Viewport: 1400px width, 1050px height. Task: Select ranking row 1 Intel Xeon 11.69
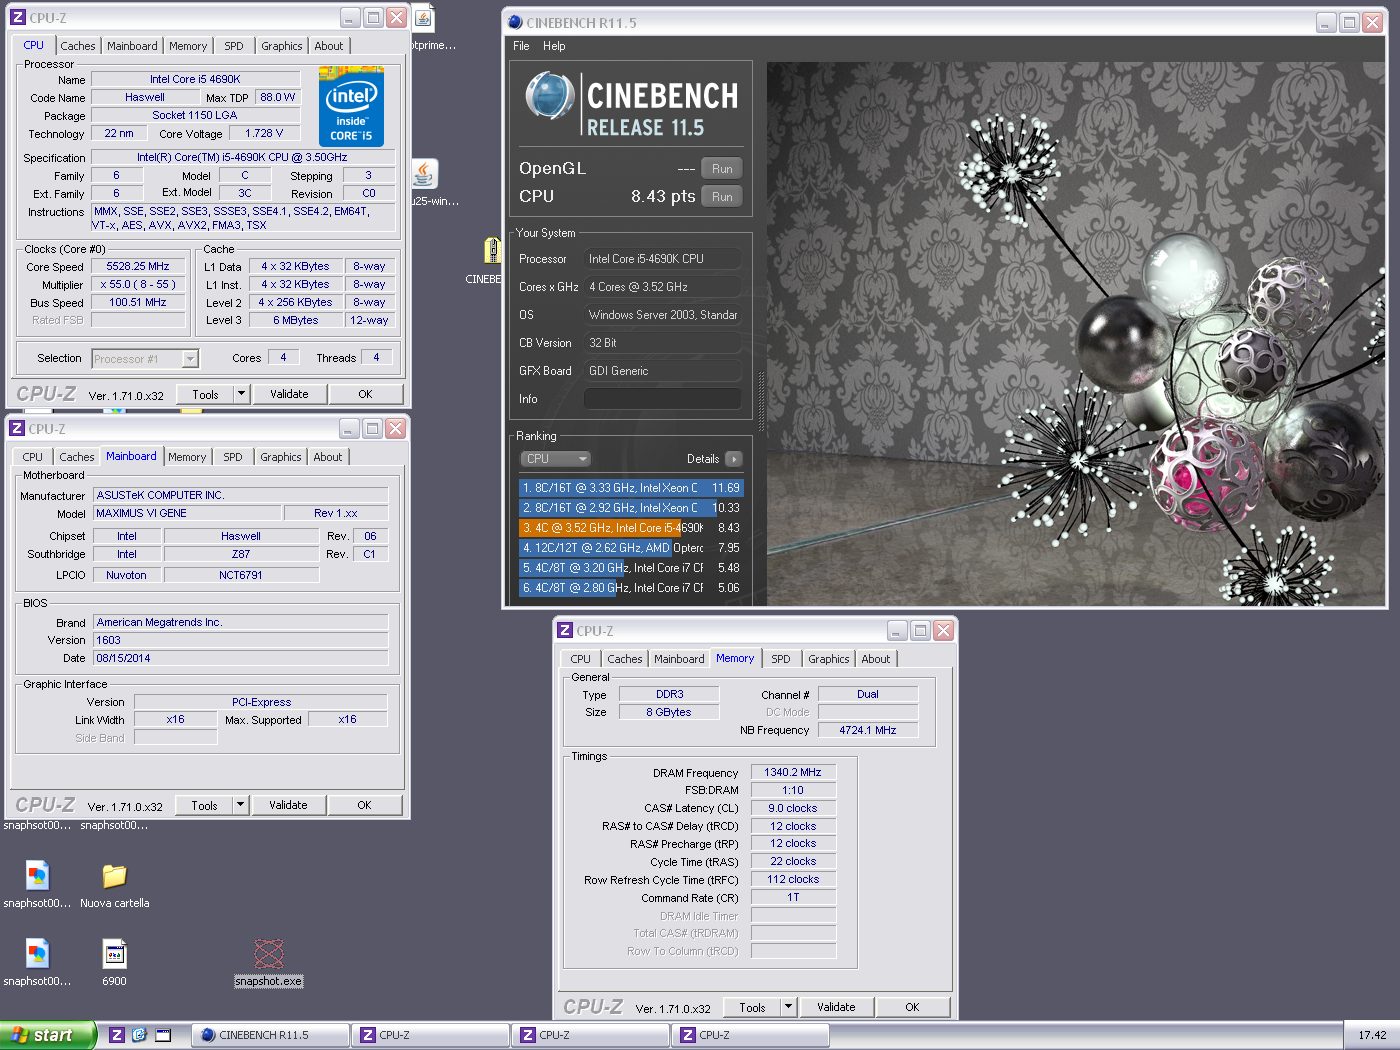[631, 488]
